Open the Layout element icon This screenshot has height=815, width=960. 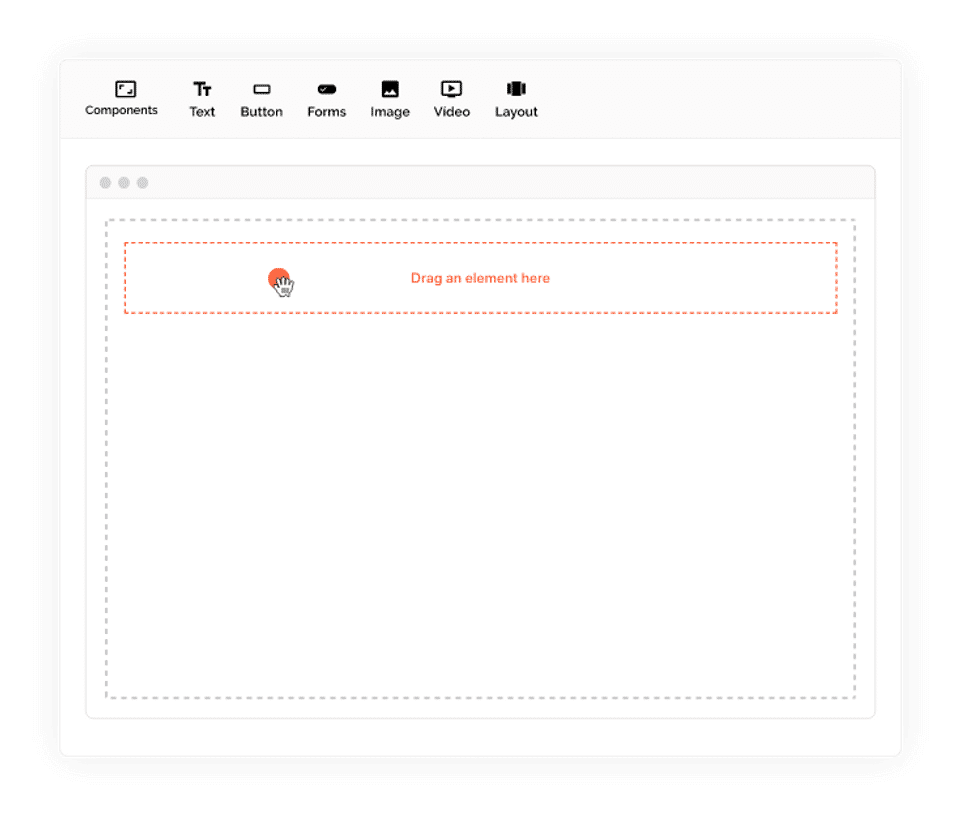pos(516,89)
